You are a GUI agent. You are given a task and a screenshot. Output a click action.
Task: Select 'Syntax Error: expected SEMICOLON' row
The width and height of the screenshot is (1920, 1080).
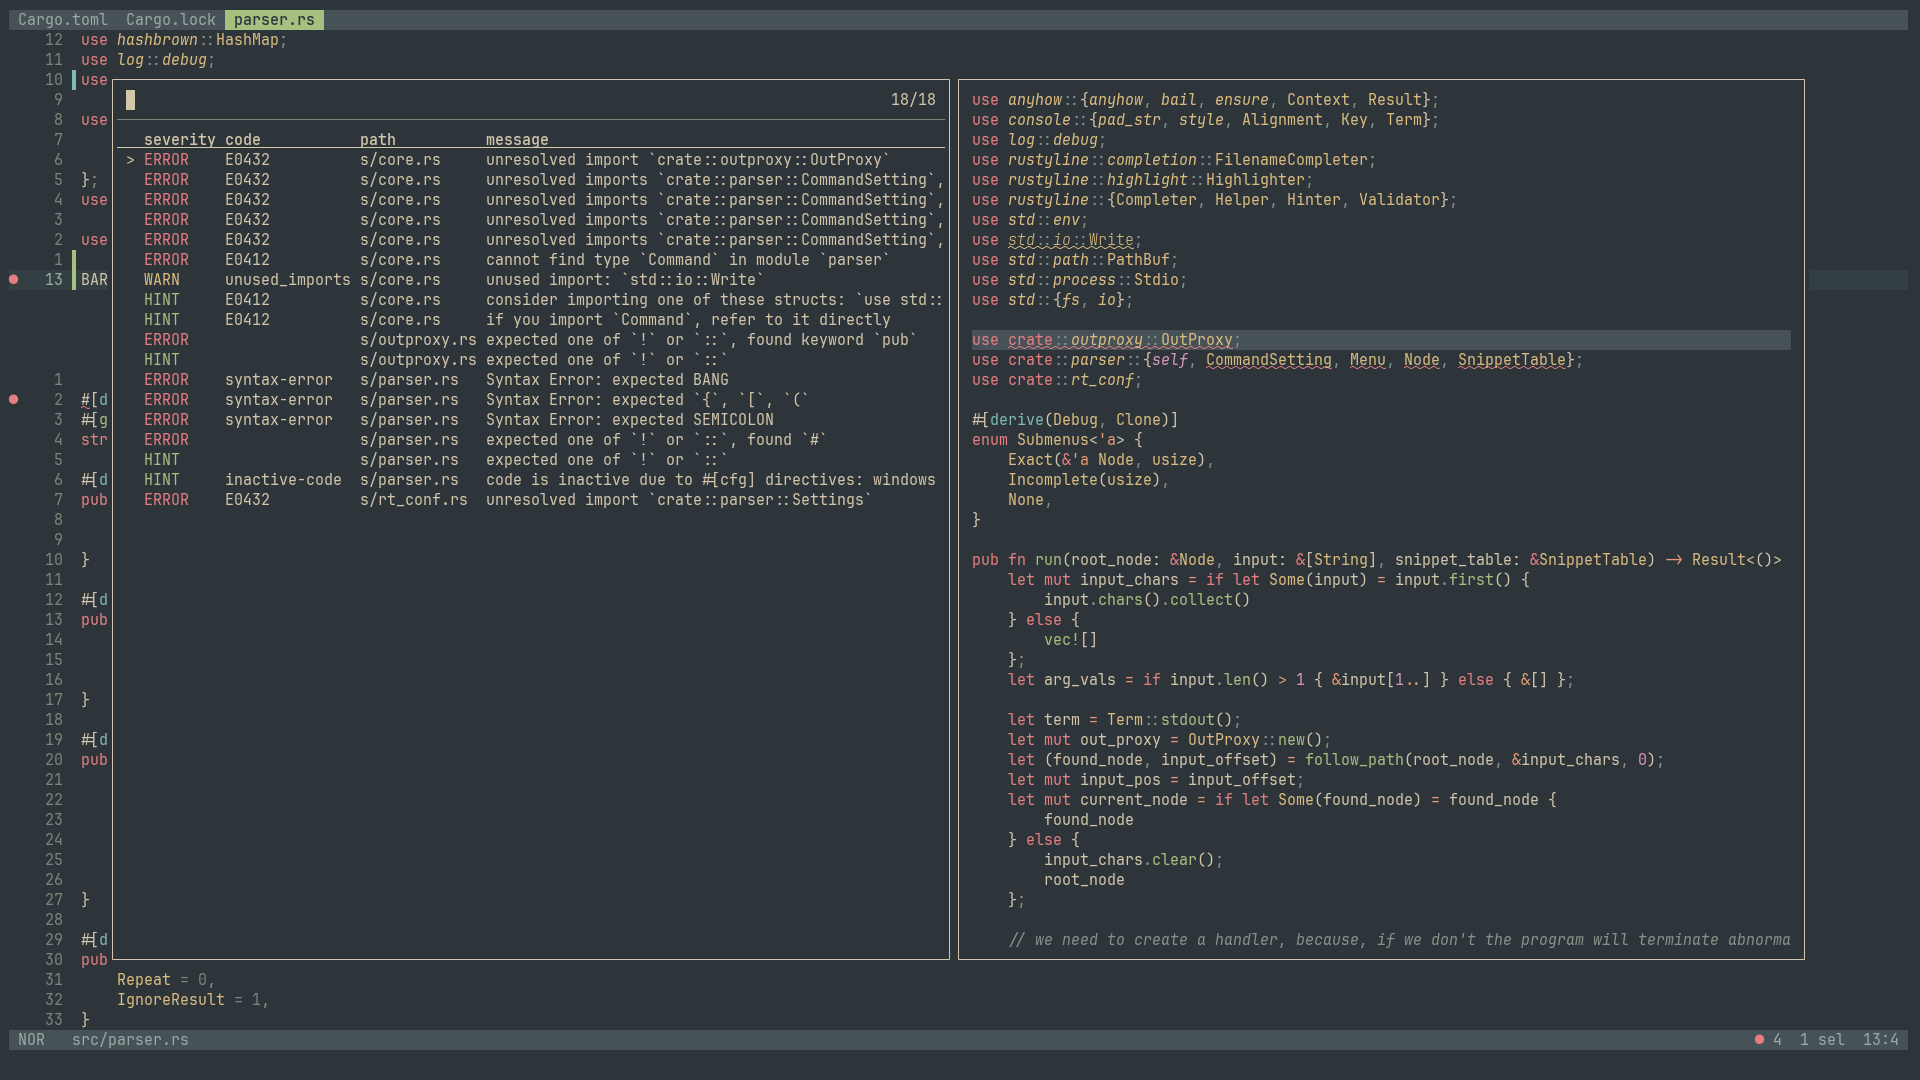coord(531,420)
